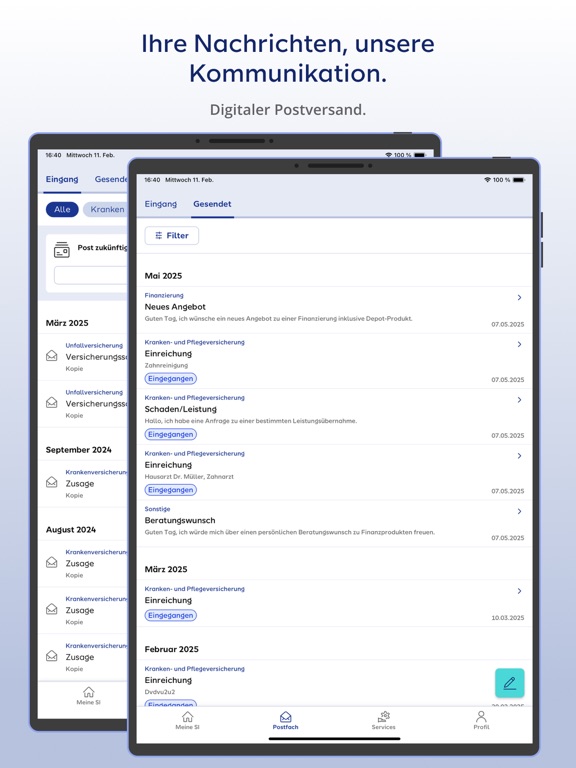Select the Kranken filter chip in back tablet
576x768 pixels.
click(106, 209)
